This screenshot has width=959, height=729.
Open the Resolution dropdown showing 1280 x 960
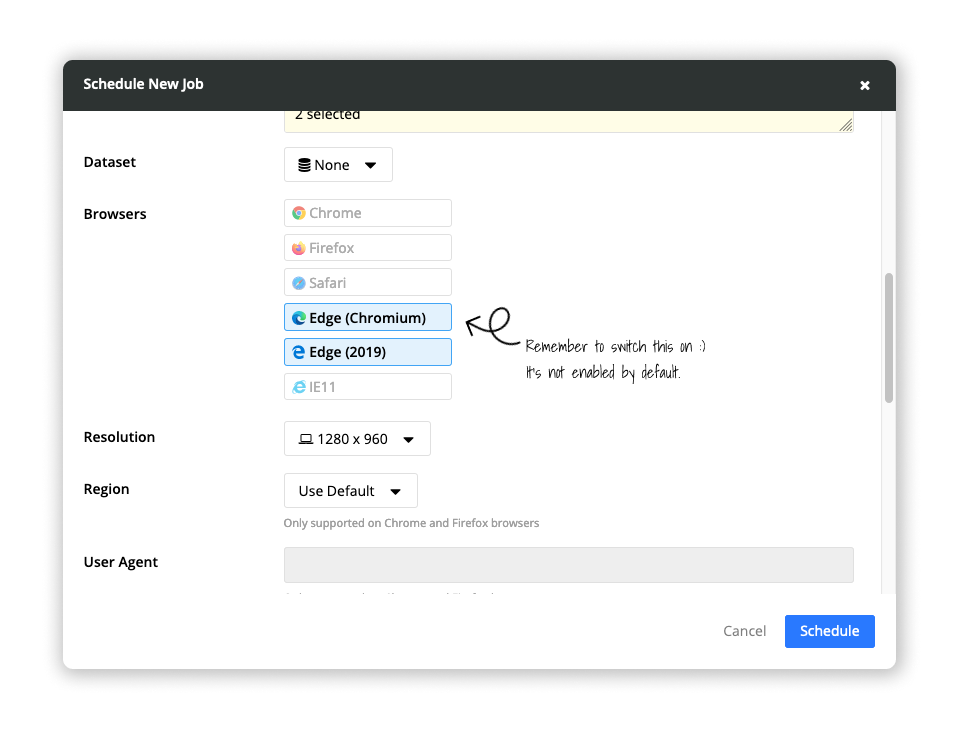(x=356, y=438)
